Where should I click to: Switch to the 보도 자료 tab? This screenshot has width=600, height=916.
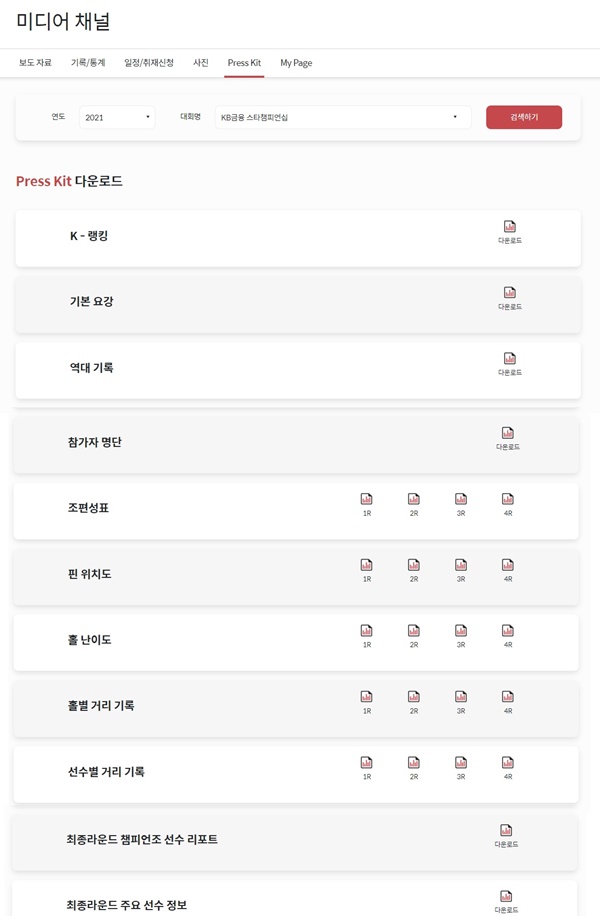point(35,63)
